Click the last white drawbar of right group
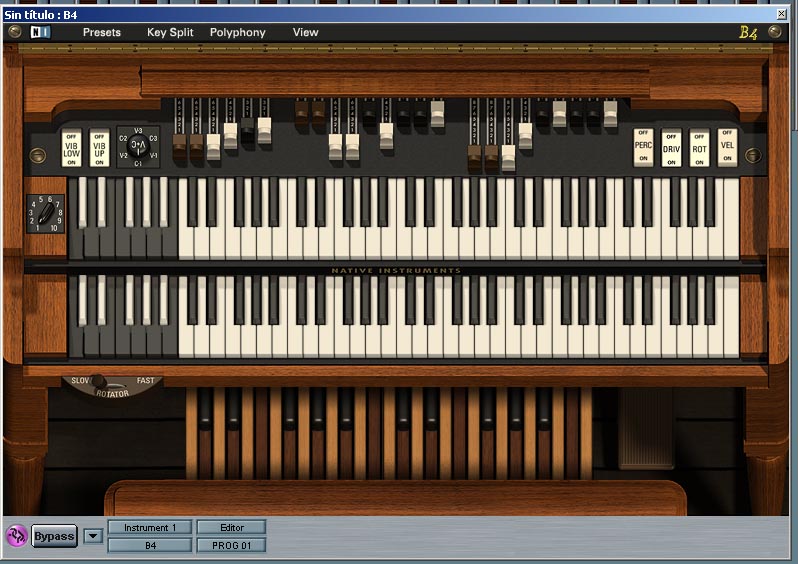Viewport: 798px width, 564px height. (611, 112)
